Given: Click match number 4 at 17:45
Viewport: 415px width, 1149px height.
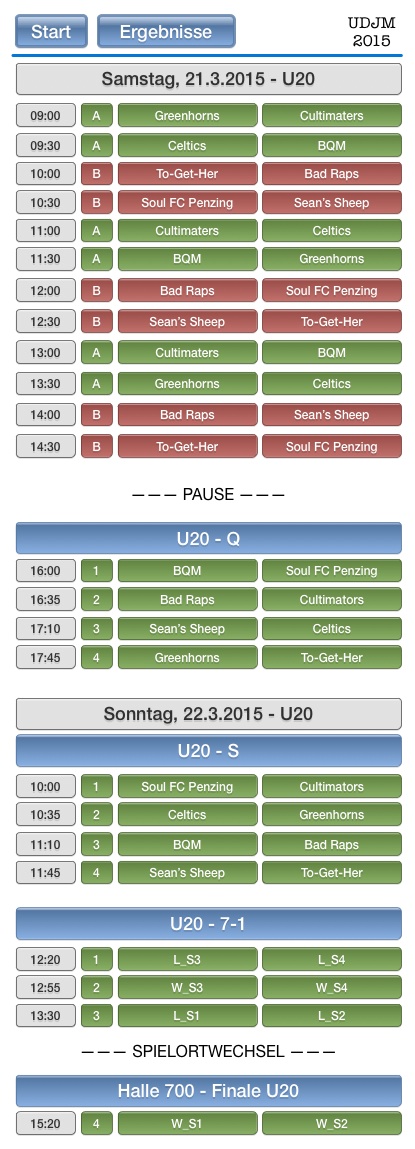Looking at the screenshot, I should [x=97, y=657].
